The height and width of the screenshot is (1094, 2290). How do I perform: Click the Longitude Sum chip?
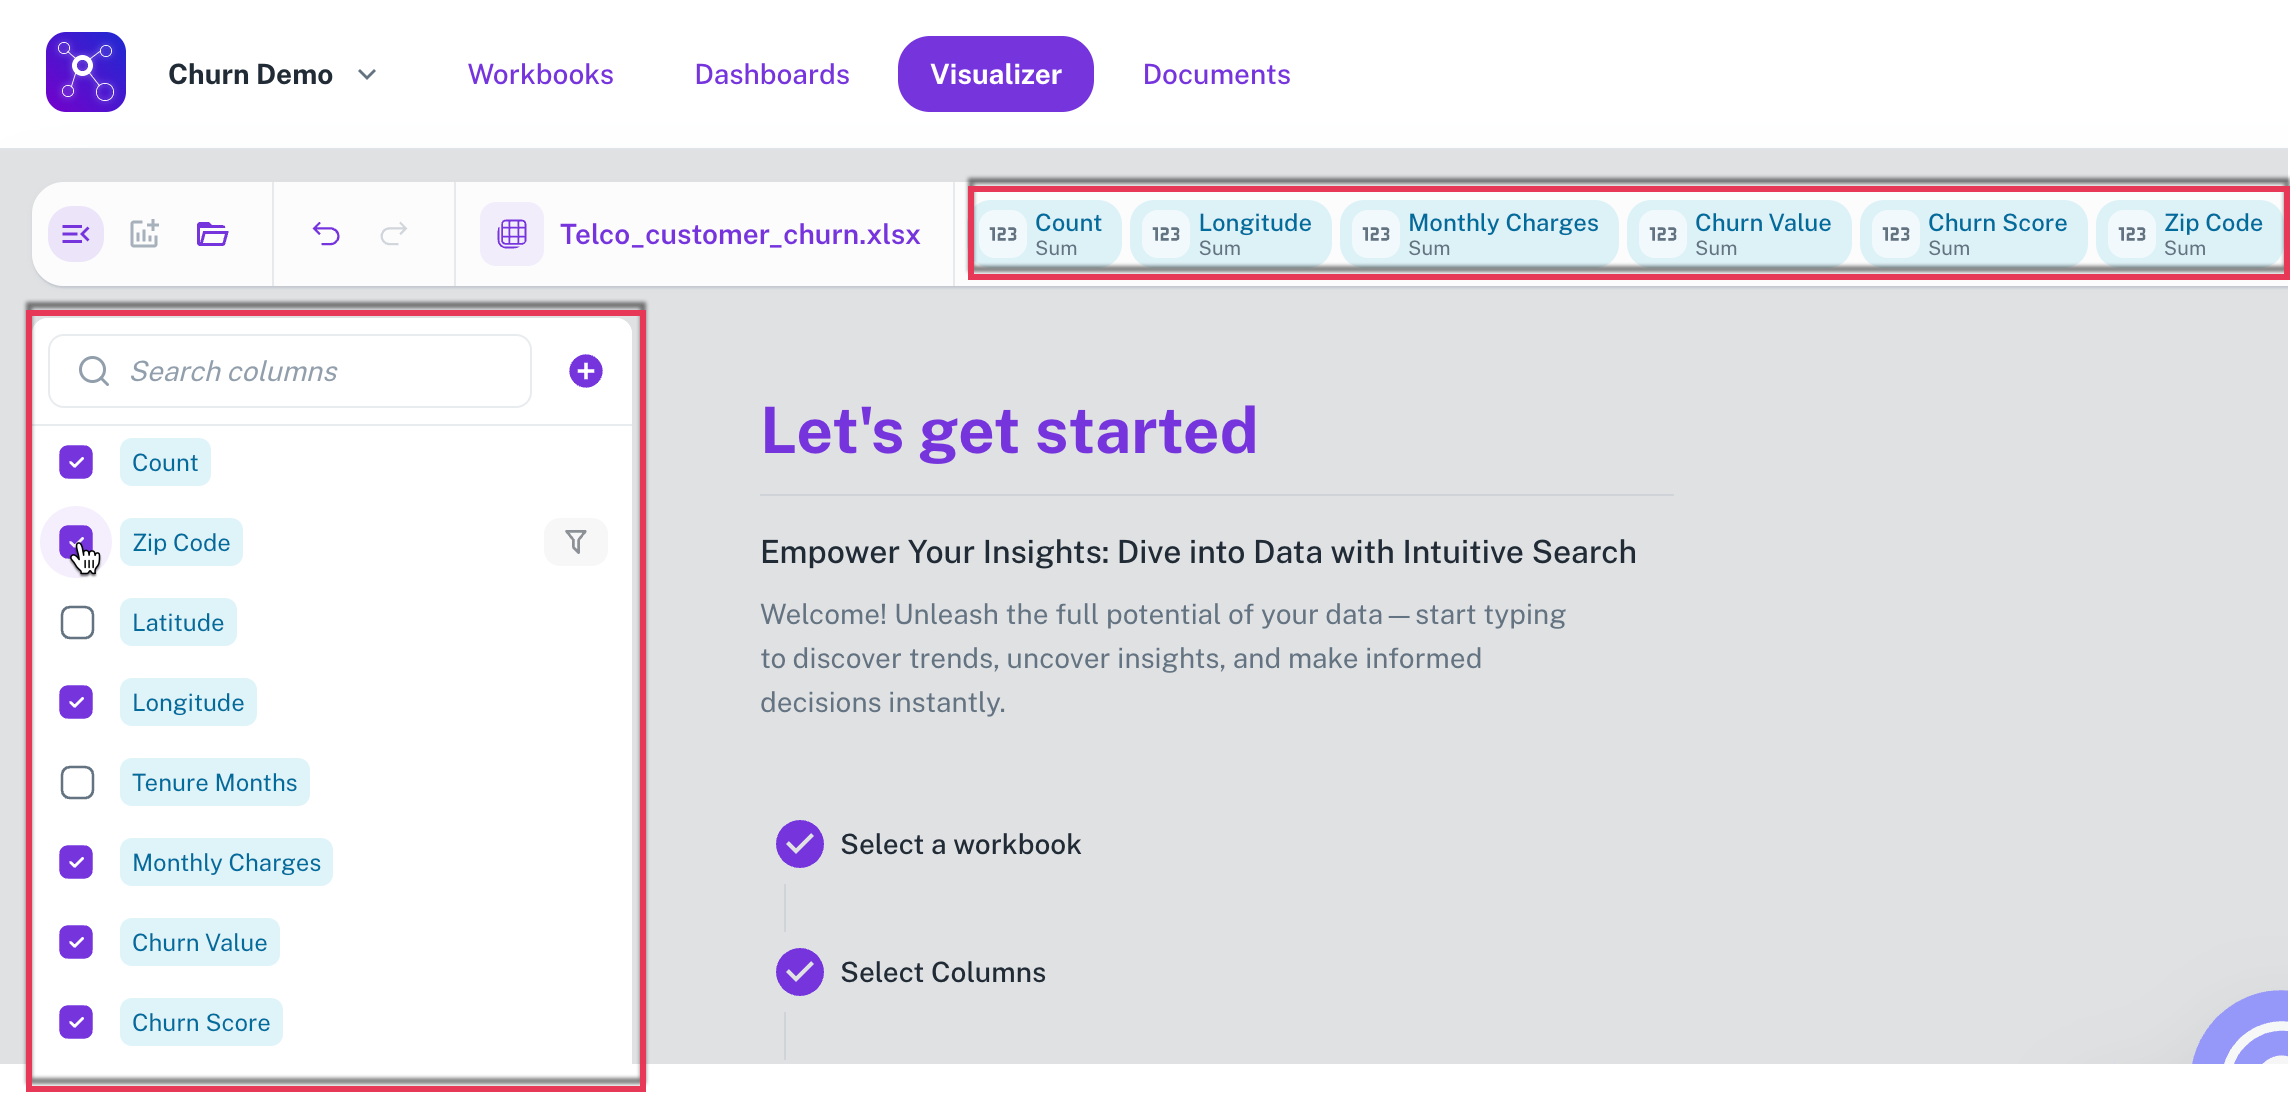pyautogui.click(x=1230, y=234)
